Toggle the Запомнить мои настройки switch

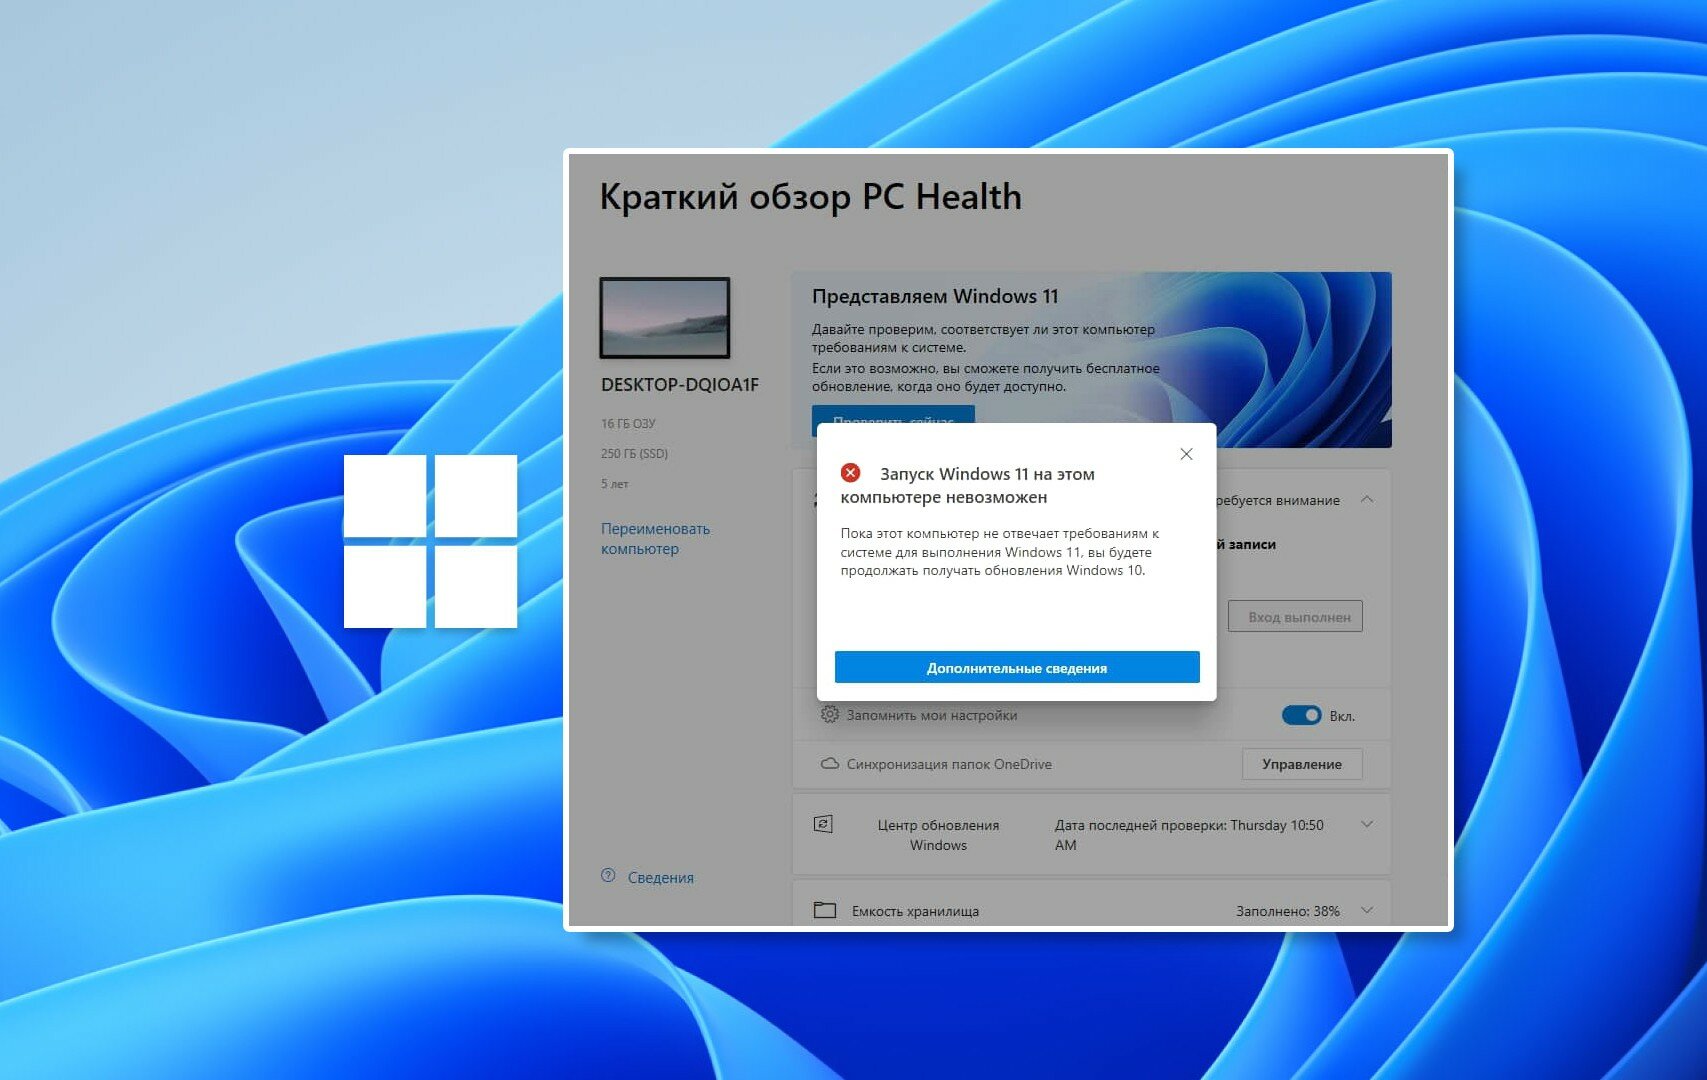click(x=1301, y=715)
